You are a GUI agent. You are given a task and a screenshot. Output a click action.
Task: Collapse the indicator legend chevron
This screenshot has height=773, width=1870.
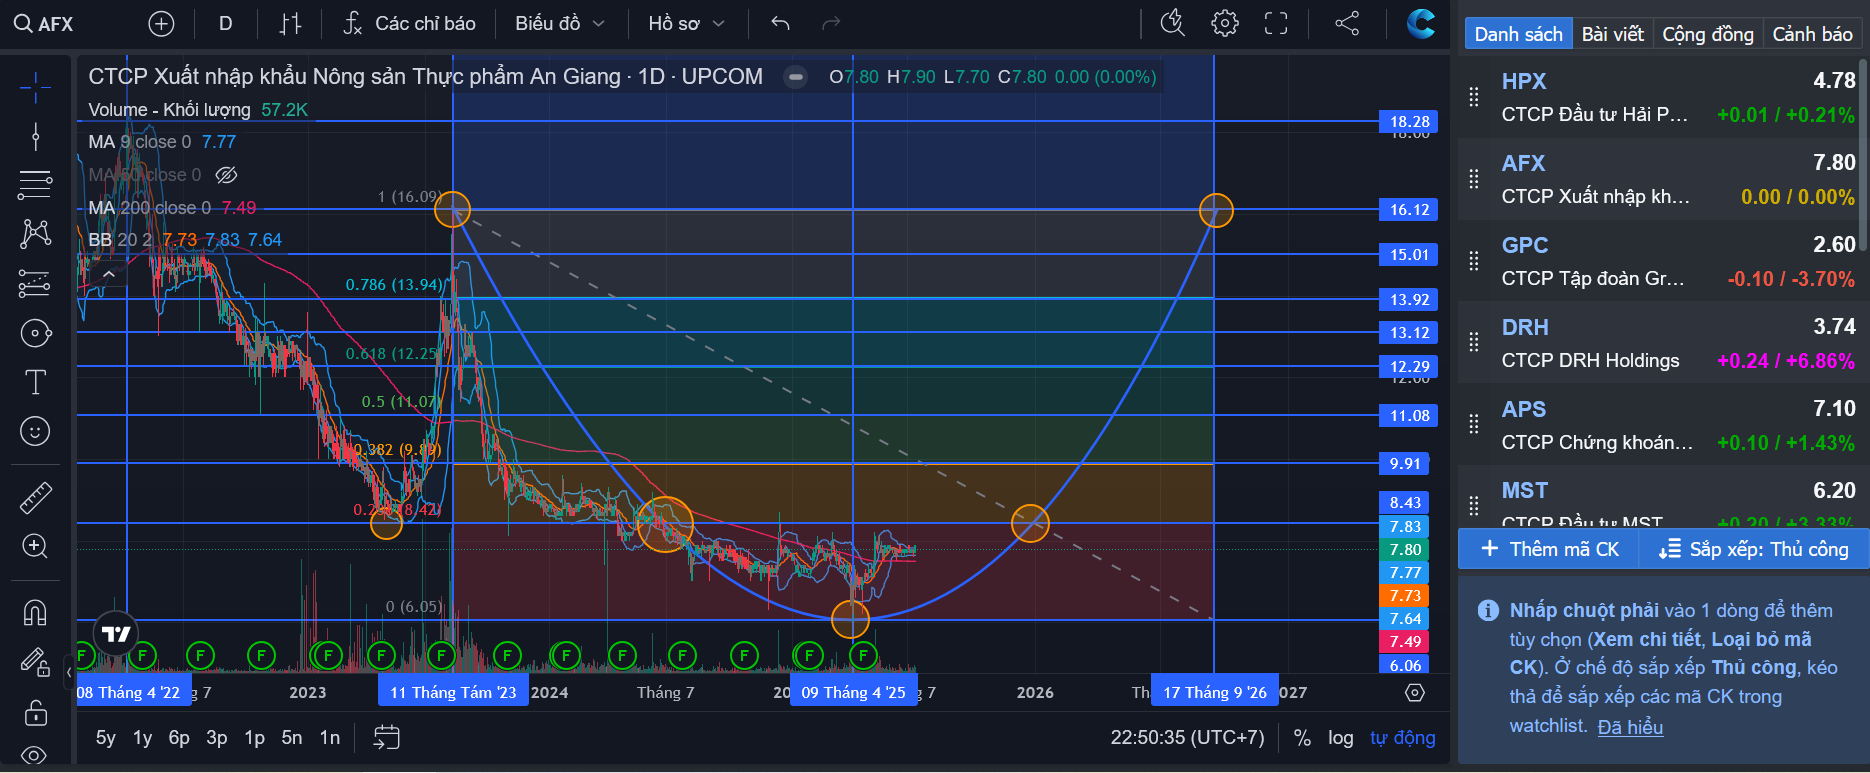(x=108, y=273)
